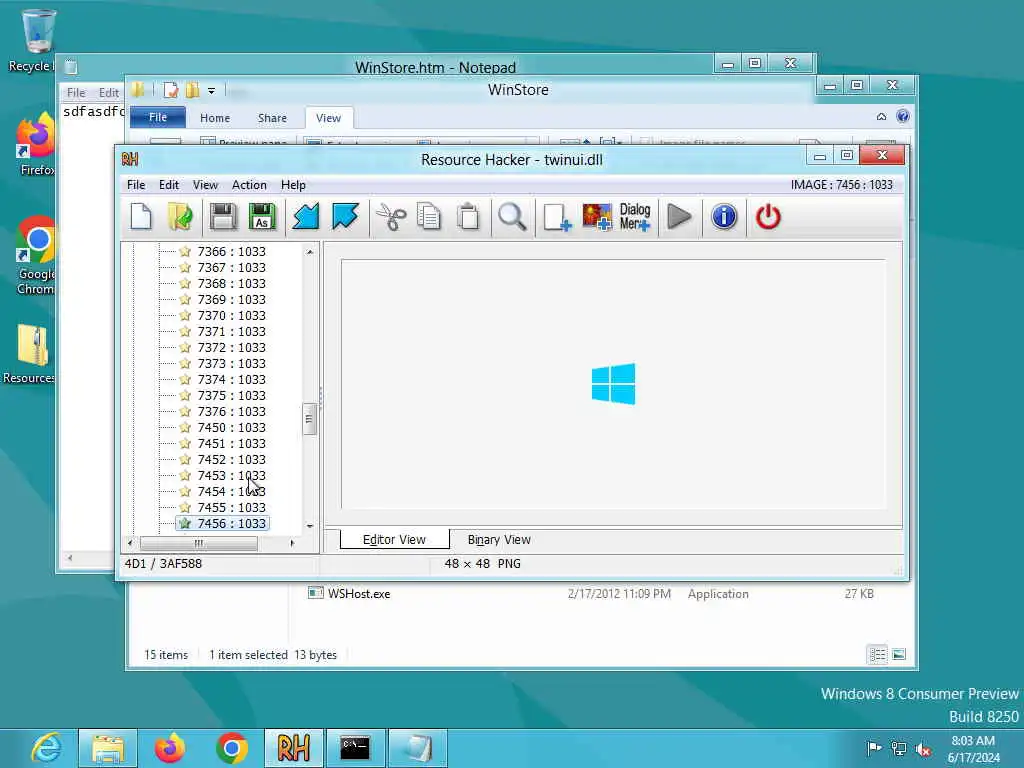Open quick access toolbar dropdown arrow
1024x768 pixels.
click(x=212, y=91)
